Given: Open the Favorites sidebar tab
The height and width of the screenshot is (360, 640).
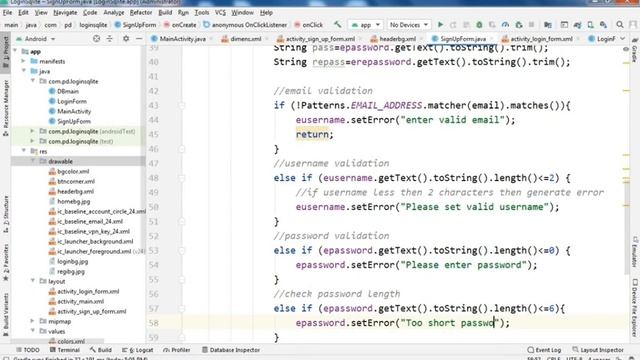Looking at the screenshot, I should click(5, 262).
